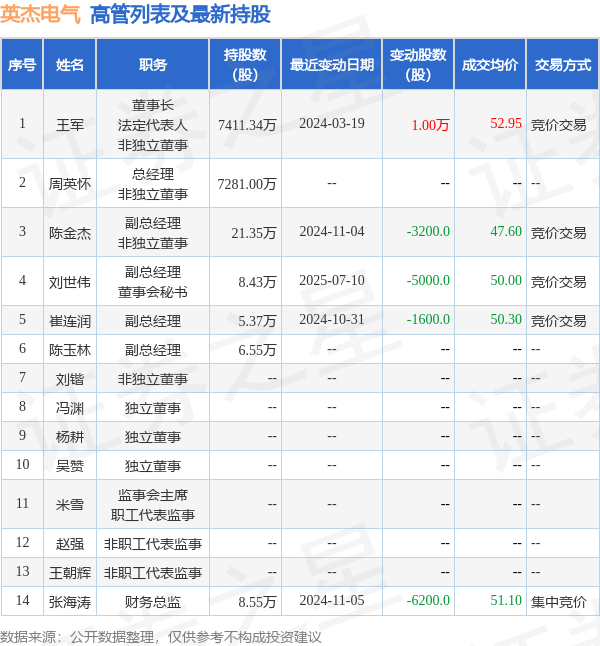Select the name 周英怀 in row 2

[70, 183]
